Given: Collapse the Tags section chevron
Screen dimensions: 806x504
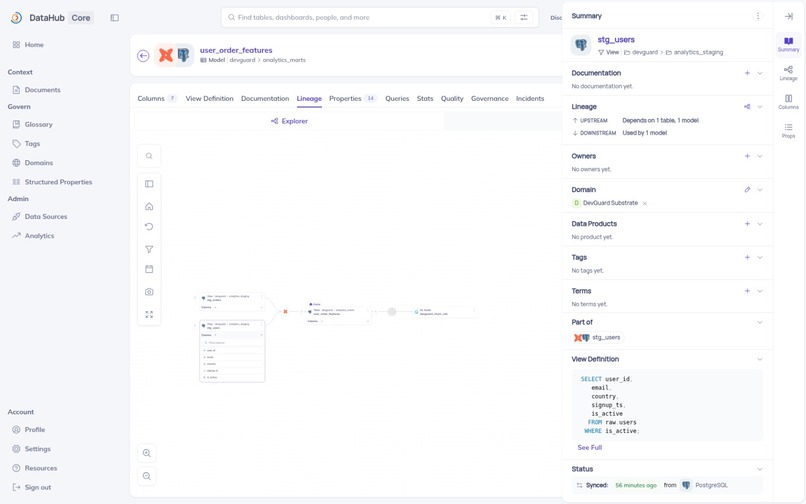Looking at the screenshot, I should pos(760,257).
